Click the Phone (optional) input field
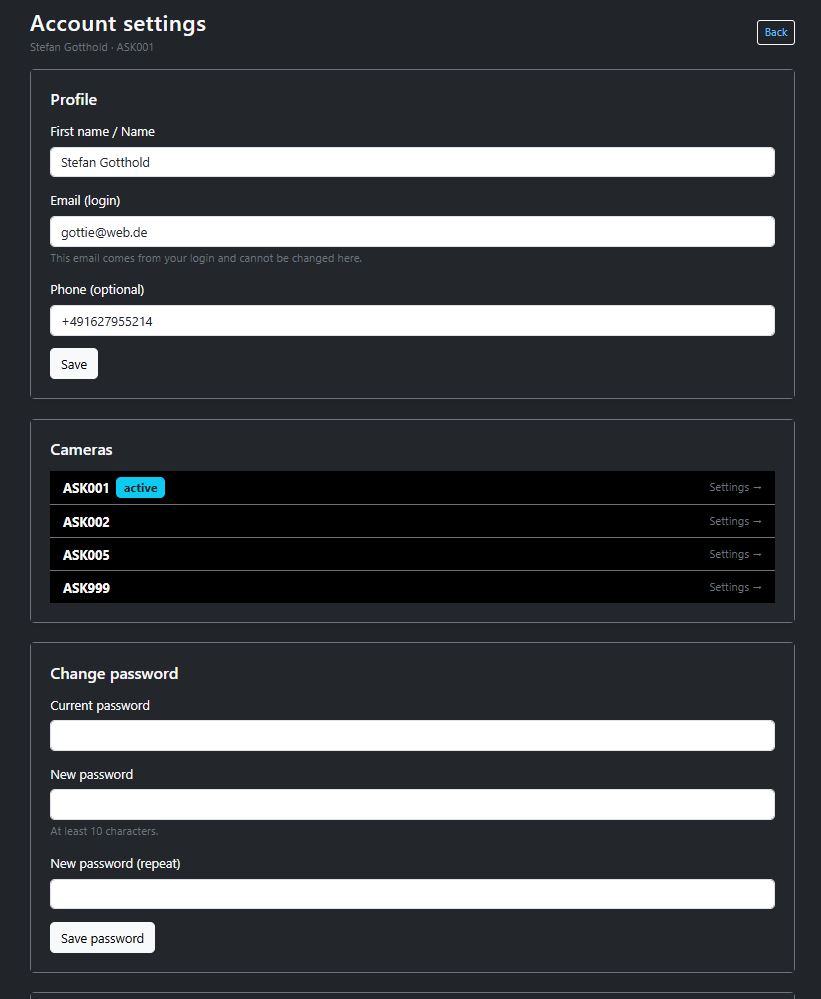The height and width of the screenshot is (999, 821). coord(412,320)
